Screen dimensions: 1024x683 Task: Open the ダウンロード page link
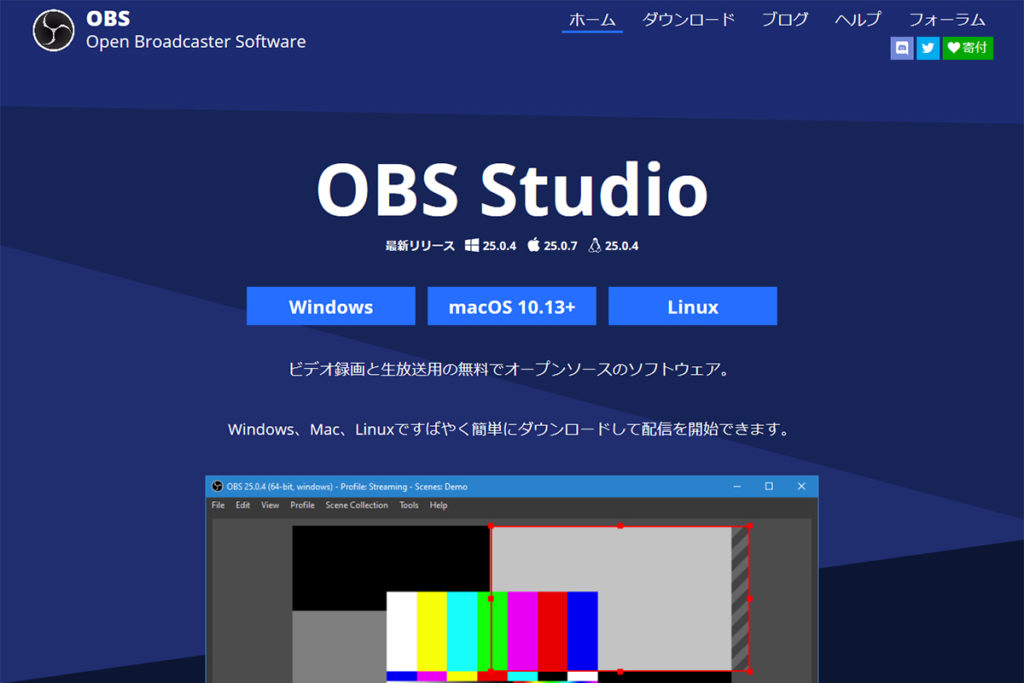pos(688,19)
